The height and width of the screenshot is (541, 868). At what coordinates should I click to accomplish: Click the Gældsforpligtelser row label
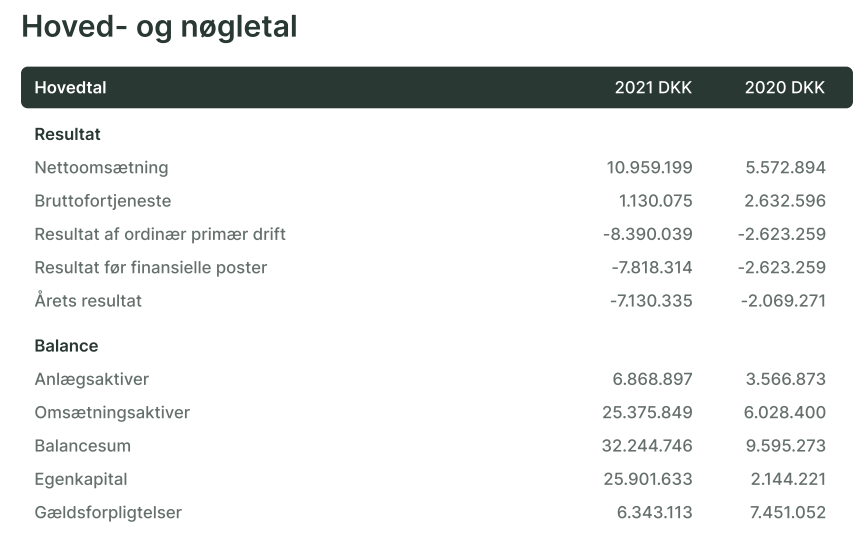[108, 512]
